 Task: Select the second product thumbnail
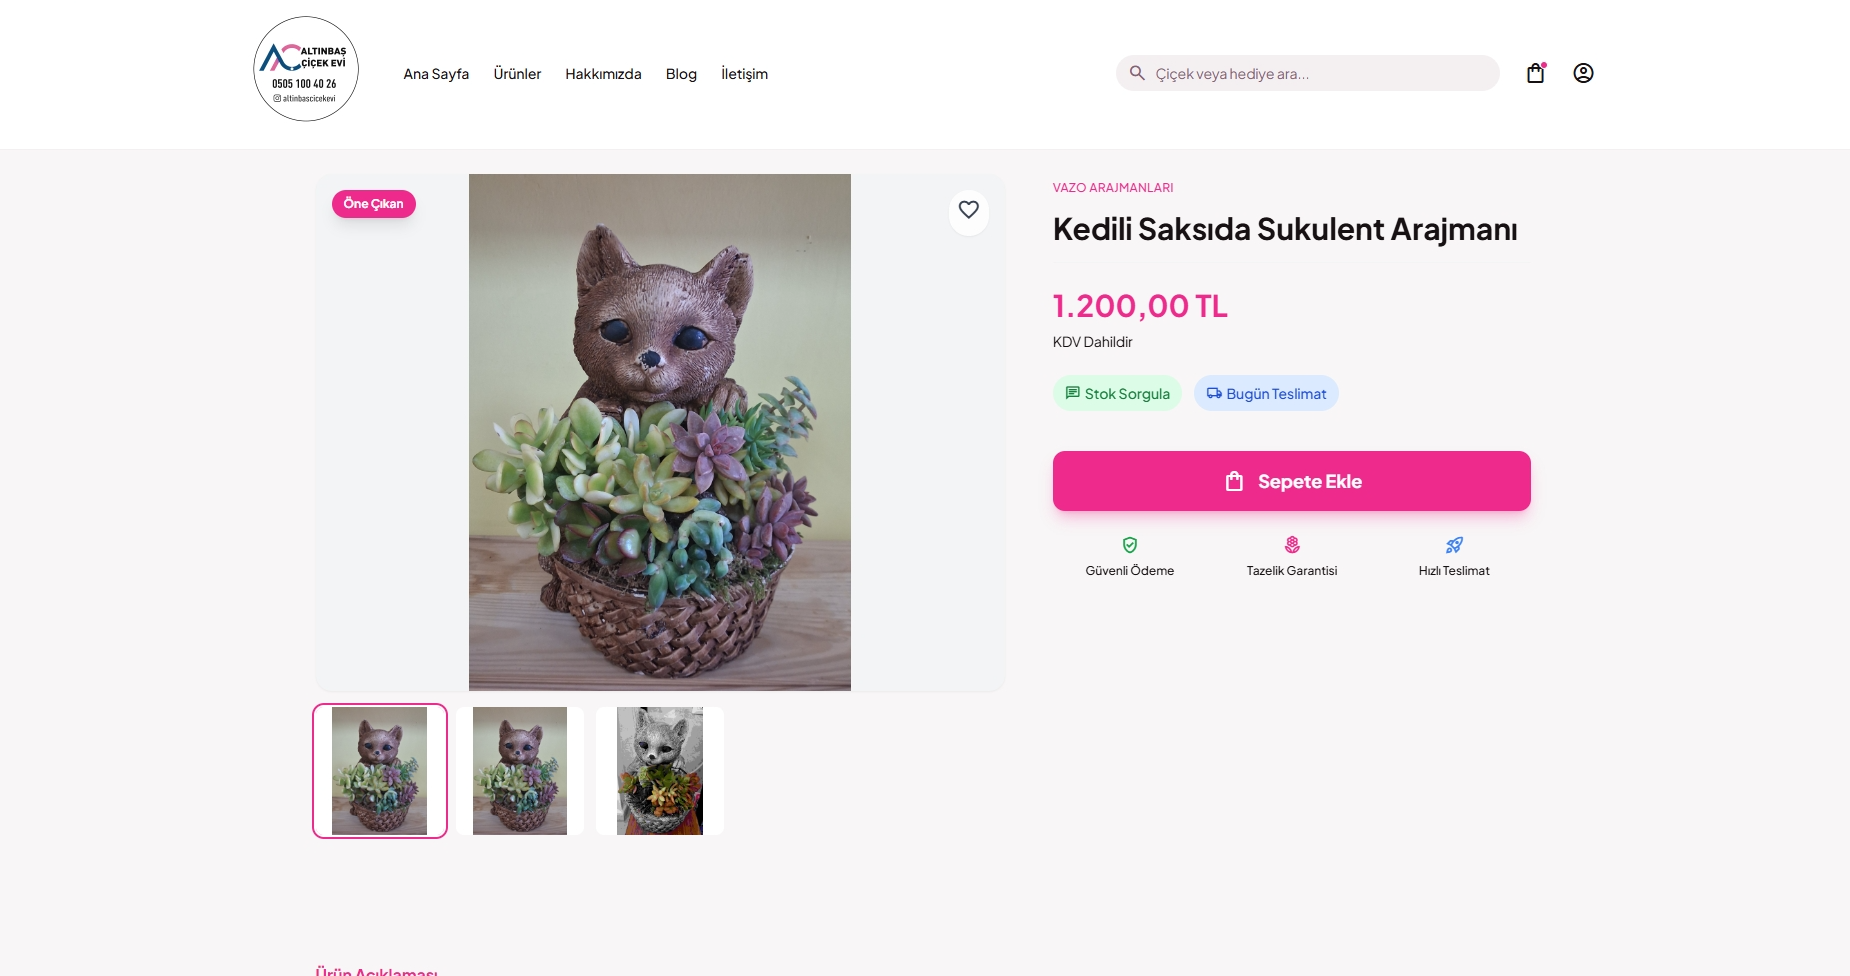click(x=520, y=771)
